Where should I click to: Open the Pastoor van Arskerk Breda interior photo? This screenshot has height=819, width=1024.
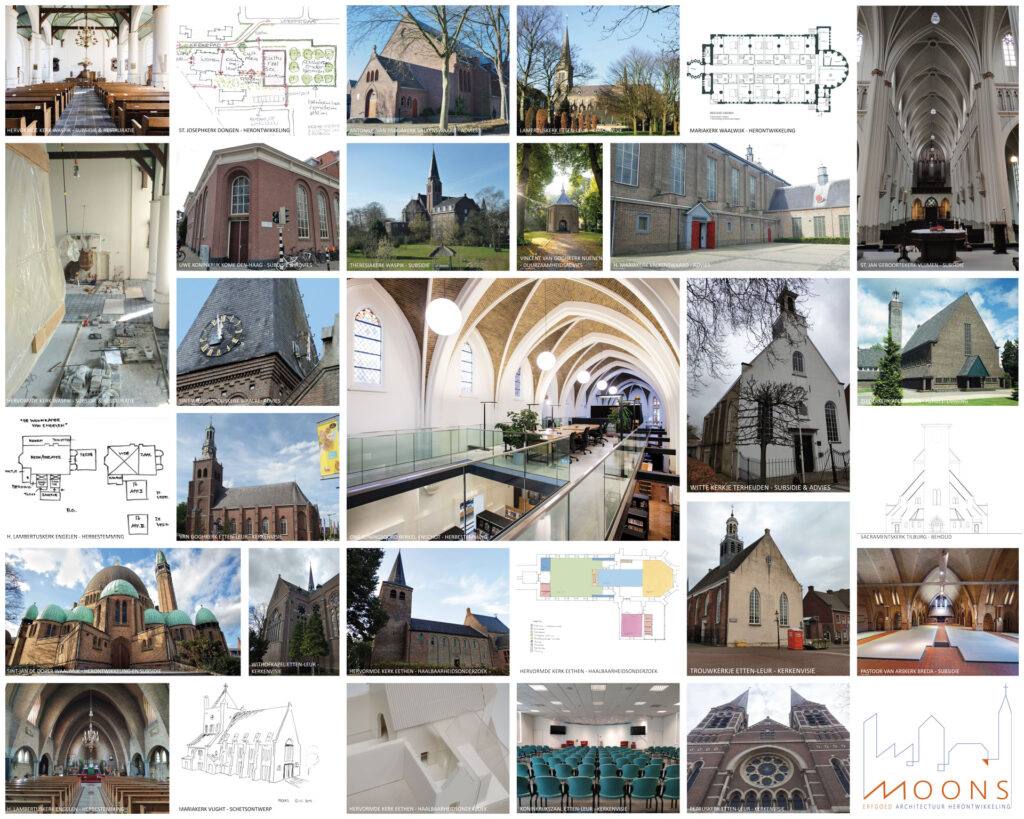pos(938,612)
